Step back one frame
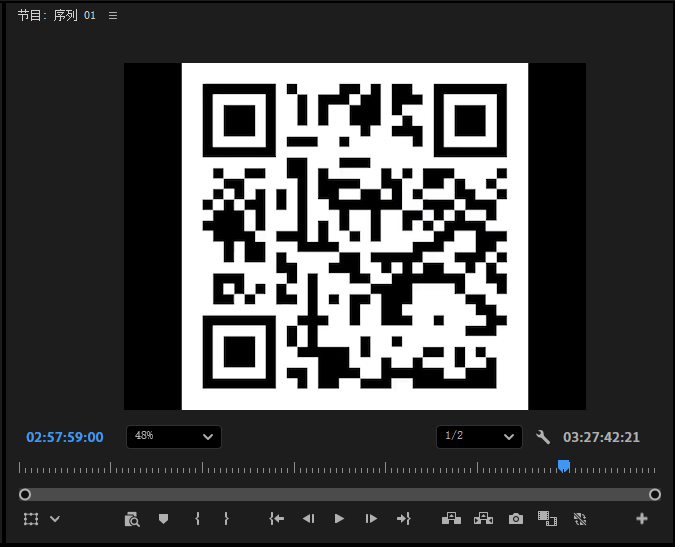 click(x=308, y=519)
